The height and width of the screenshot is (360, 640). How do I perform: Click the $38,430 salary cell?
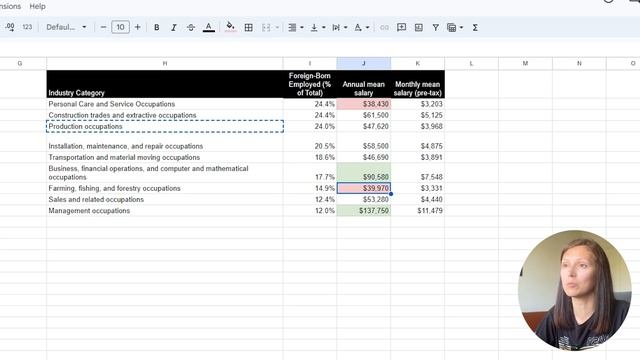pos(363,104)
